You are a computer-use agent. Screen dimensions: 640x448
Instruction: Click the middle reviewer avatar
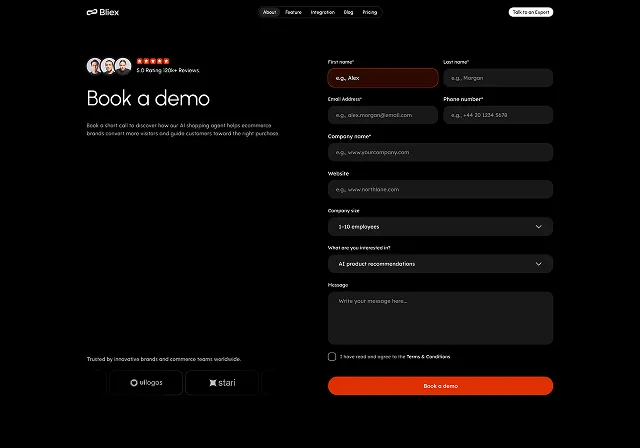click(109, 66)
